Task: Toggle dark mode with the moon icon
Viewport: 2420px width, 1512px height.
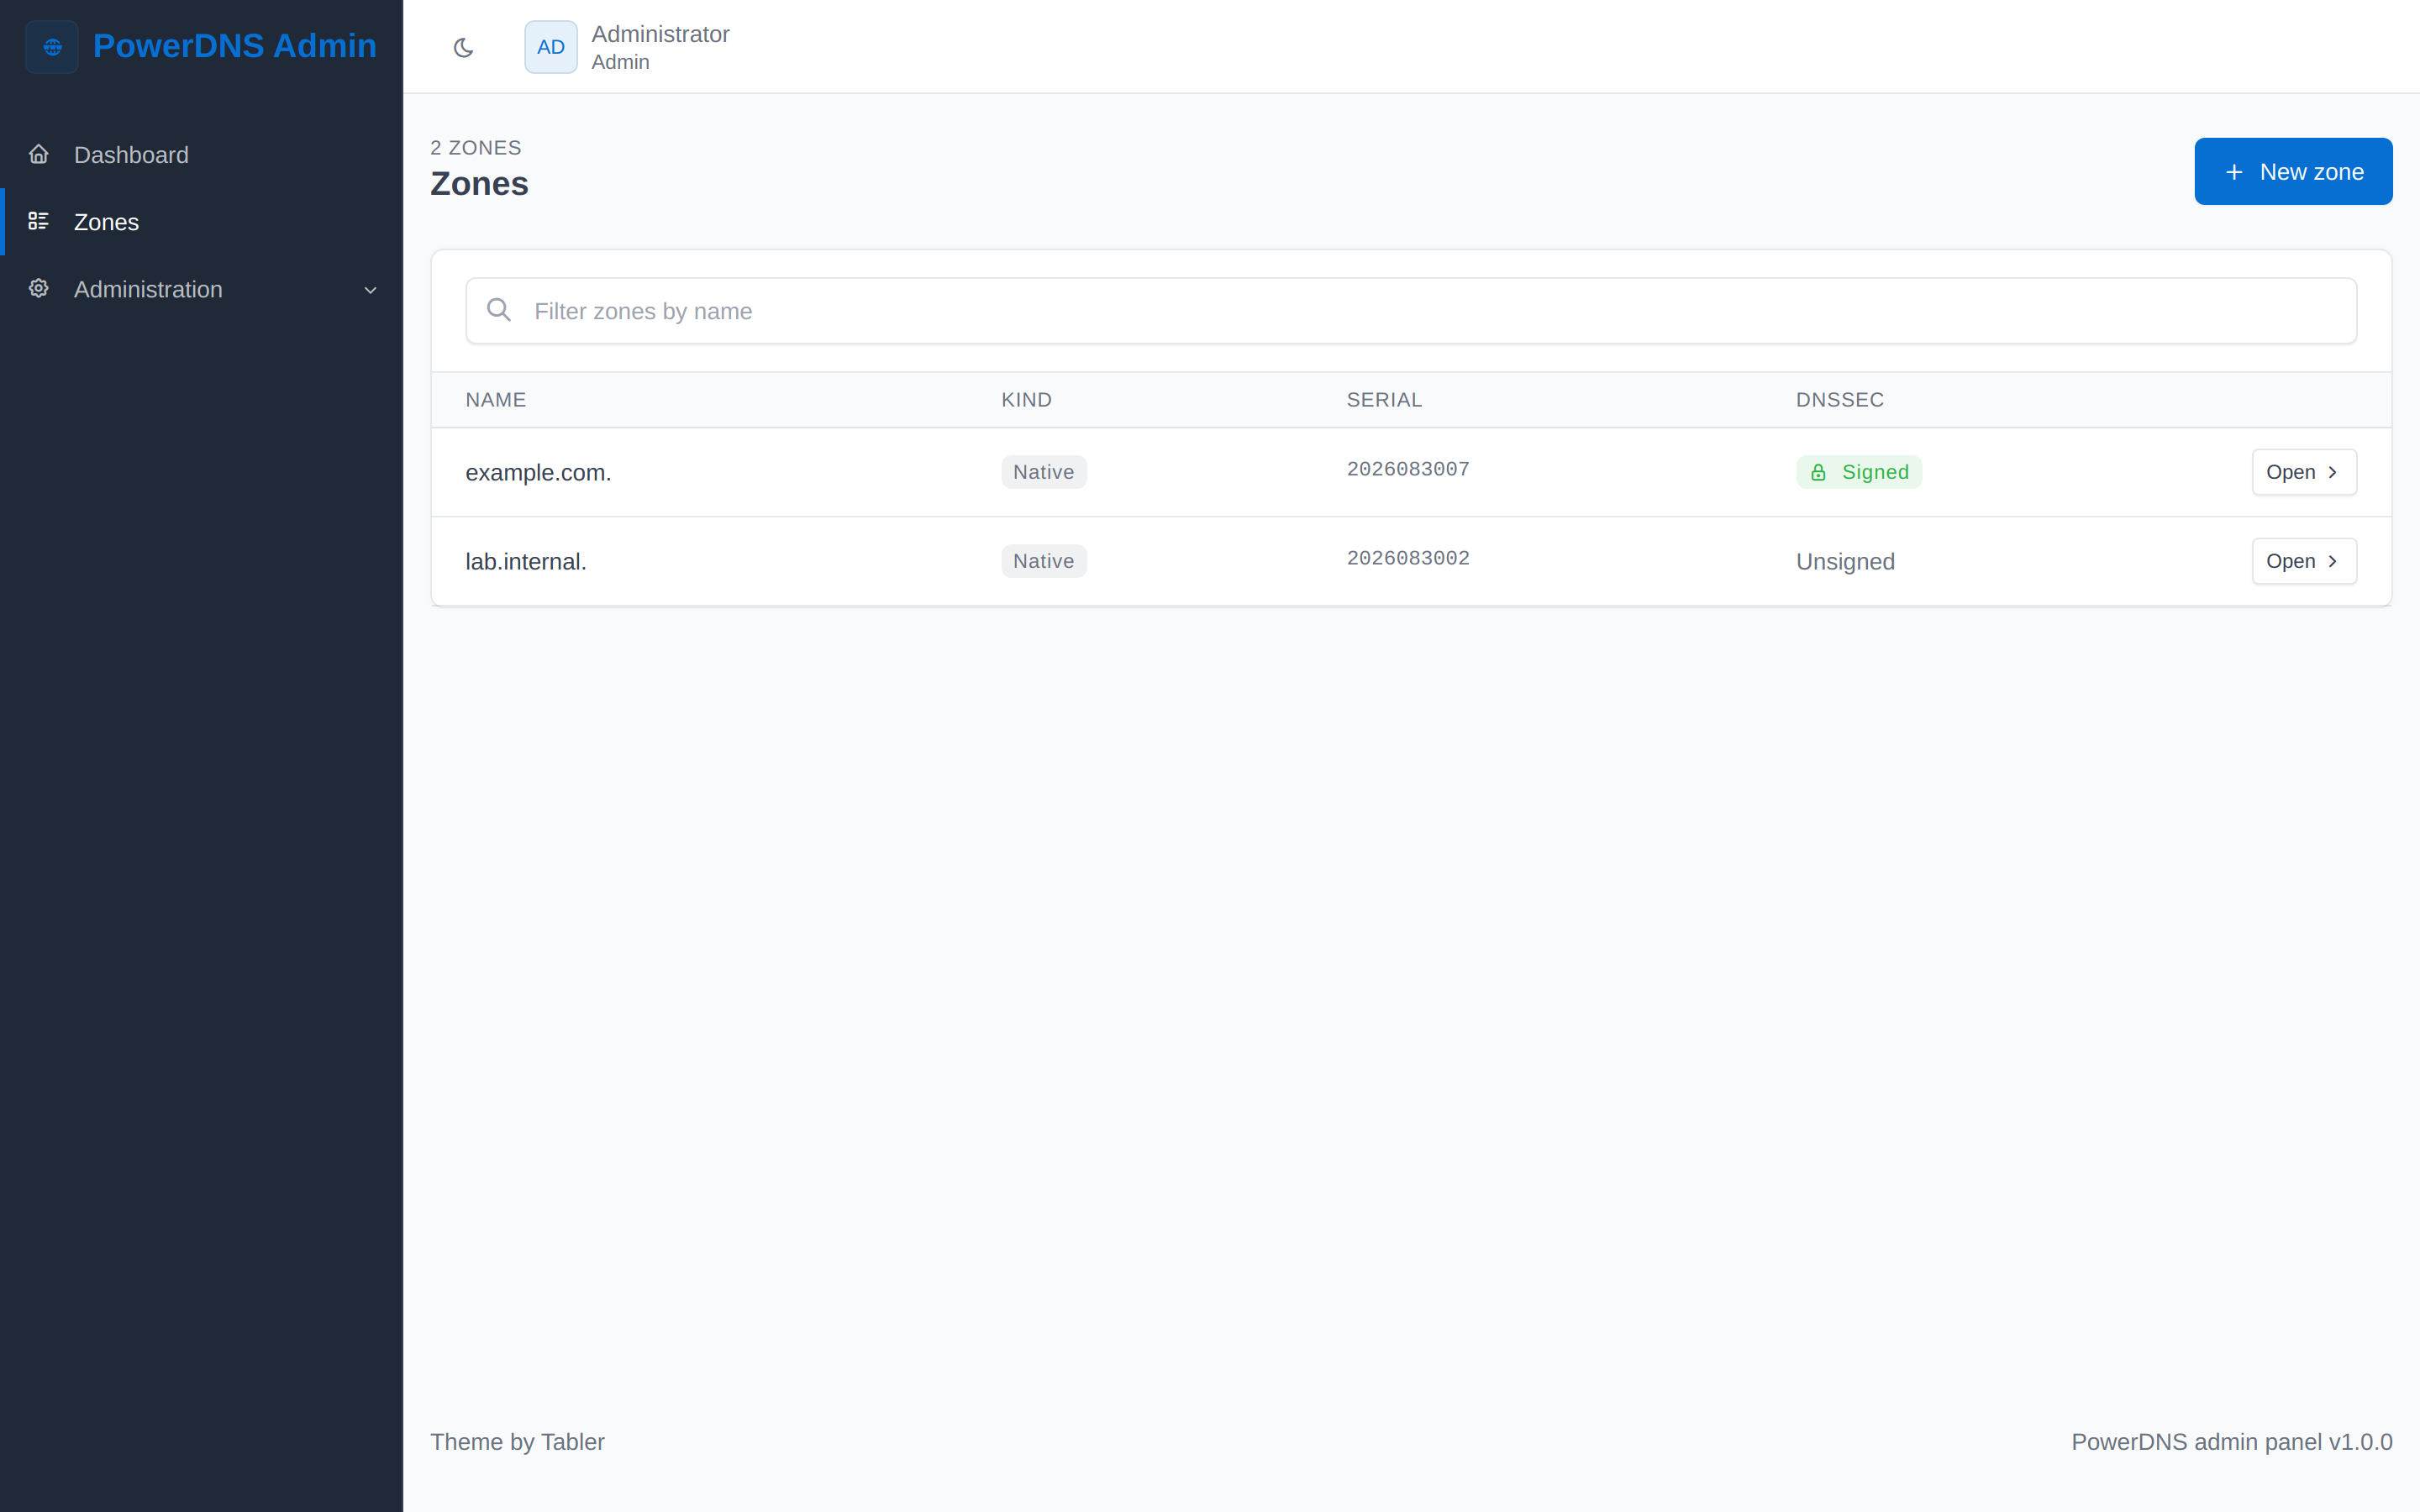Action: 463,47
